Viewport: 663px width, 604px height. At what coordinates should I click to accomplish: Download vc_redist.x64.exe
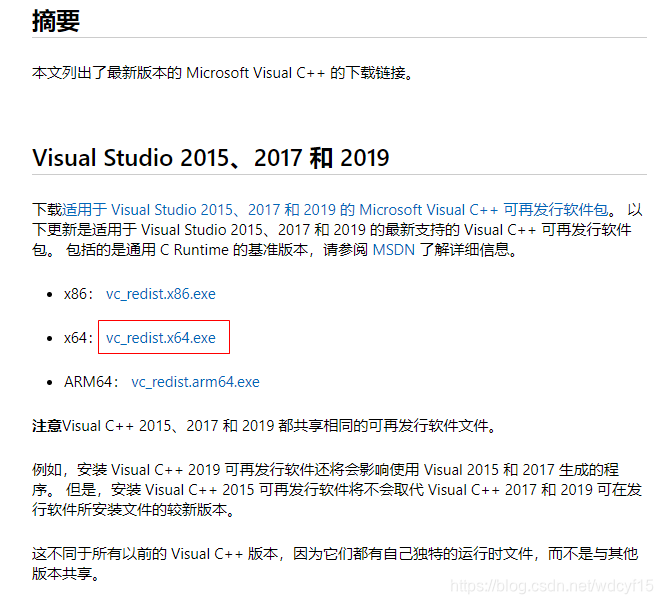[161, 338]
